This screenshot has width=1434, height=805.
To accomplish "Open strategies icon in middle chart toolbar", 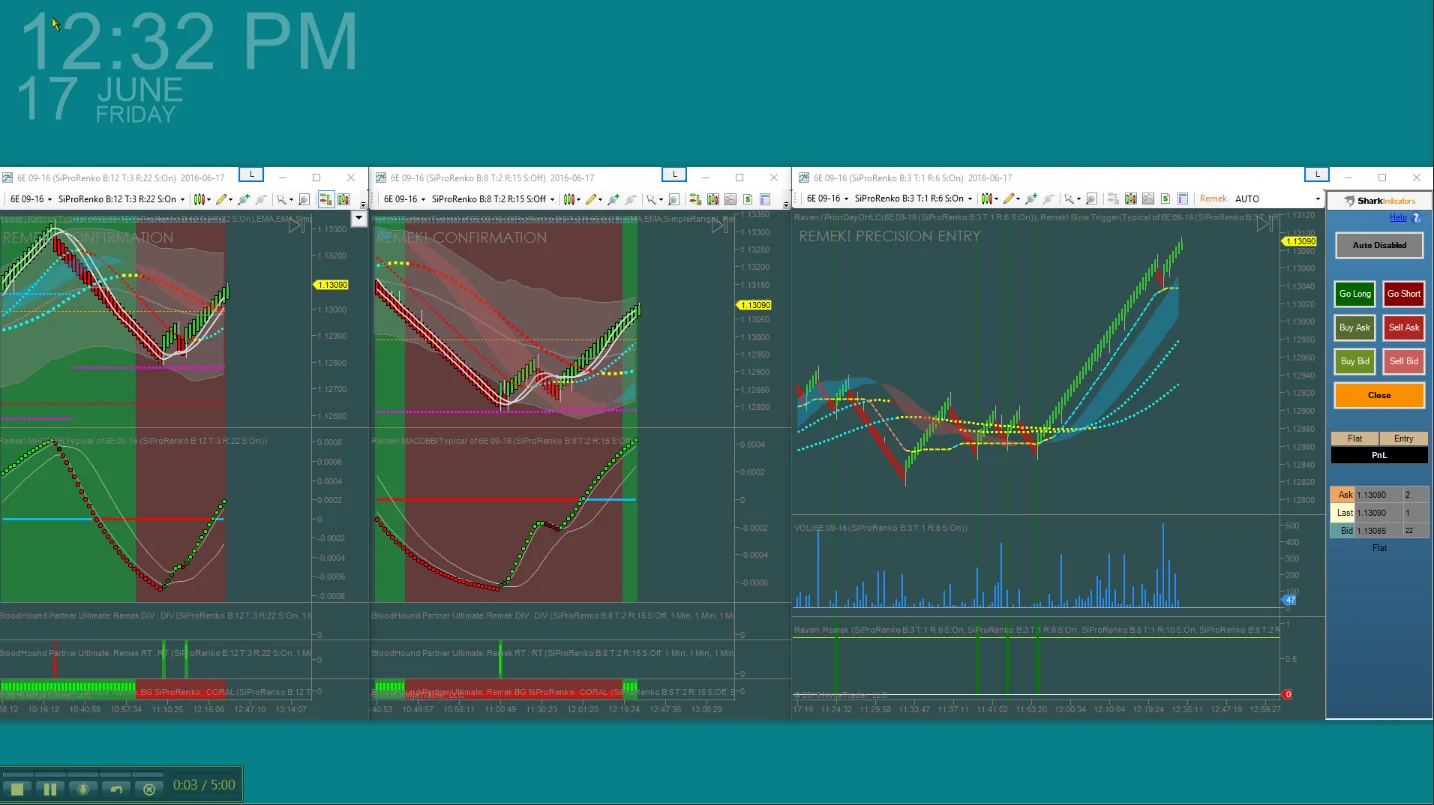I will [730, 199].
